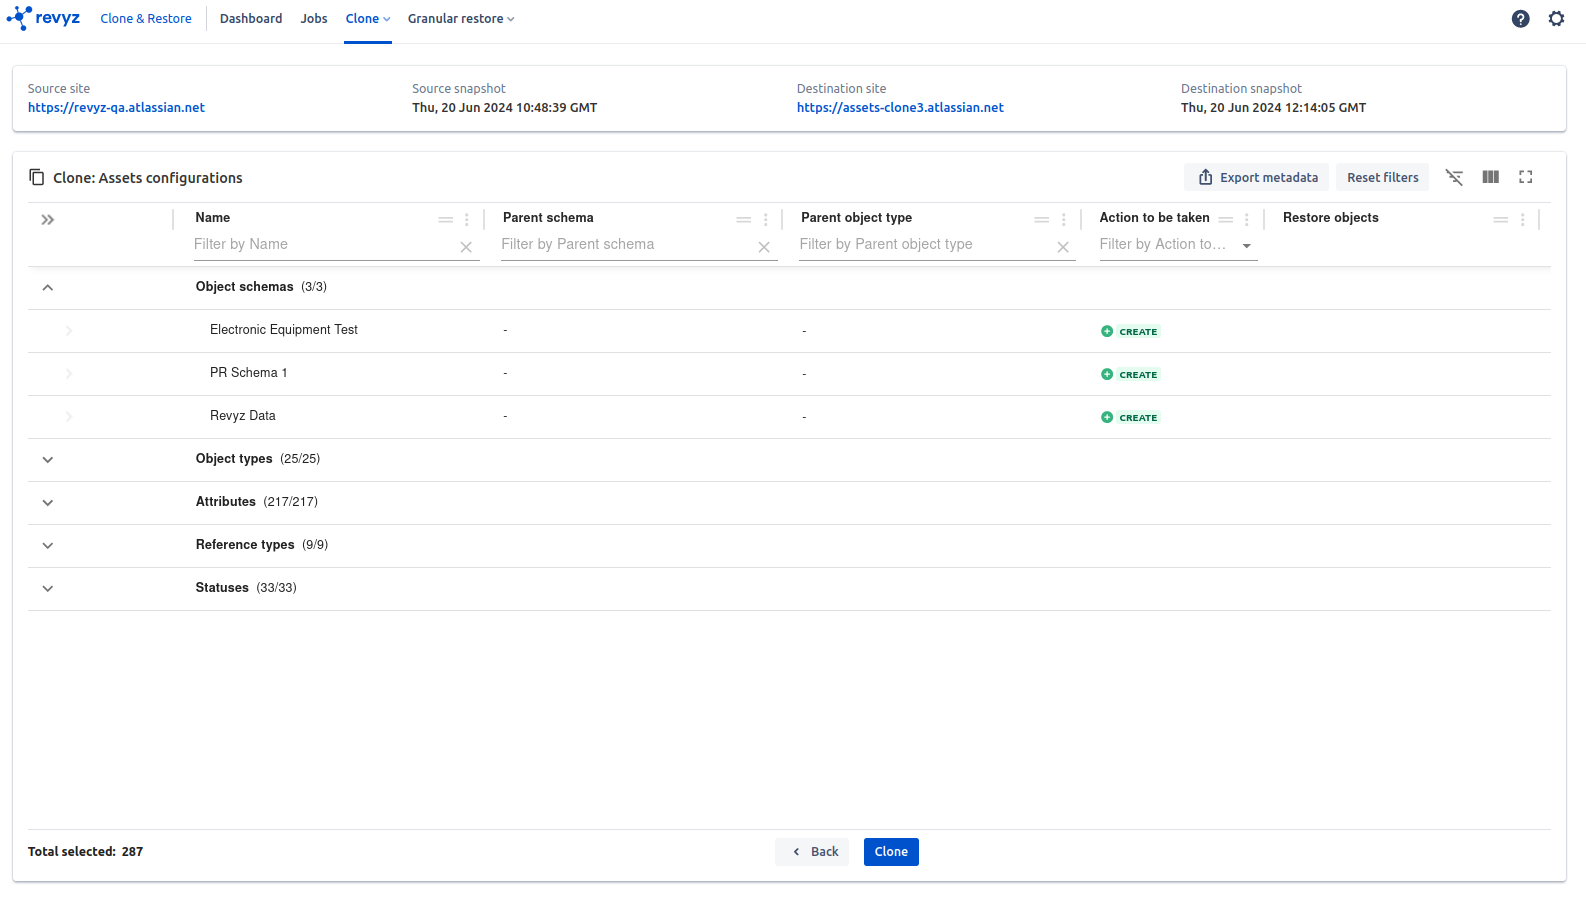Expand the Object types group
Screen dimensions: 1586x898
(47, 460)
